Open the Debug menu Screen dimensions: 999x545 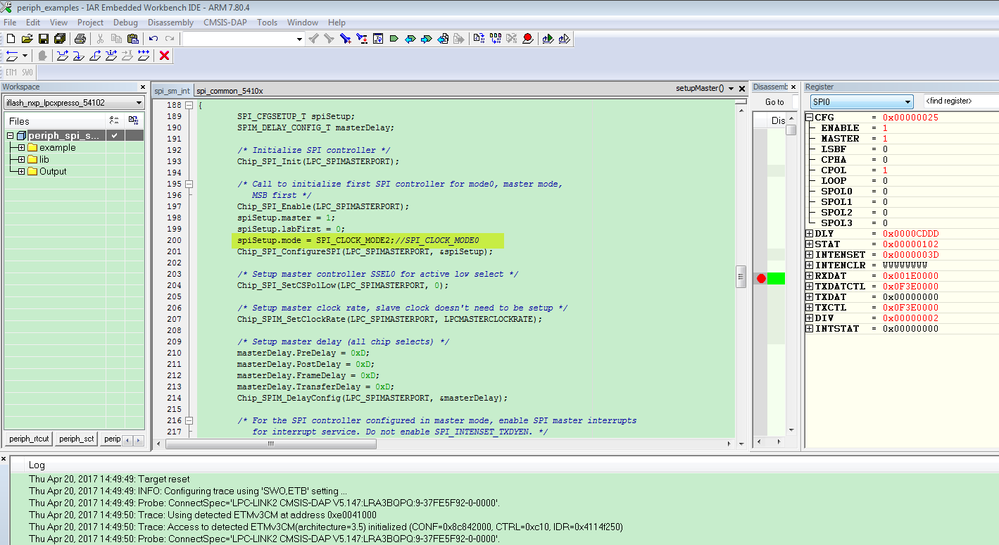(126, 22)
